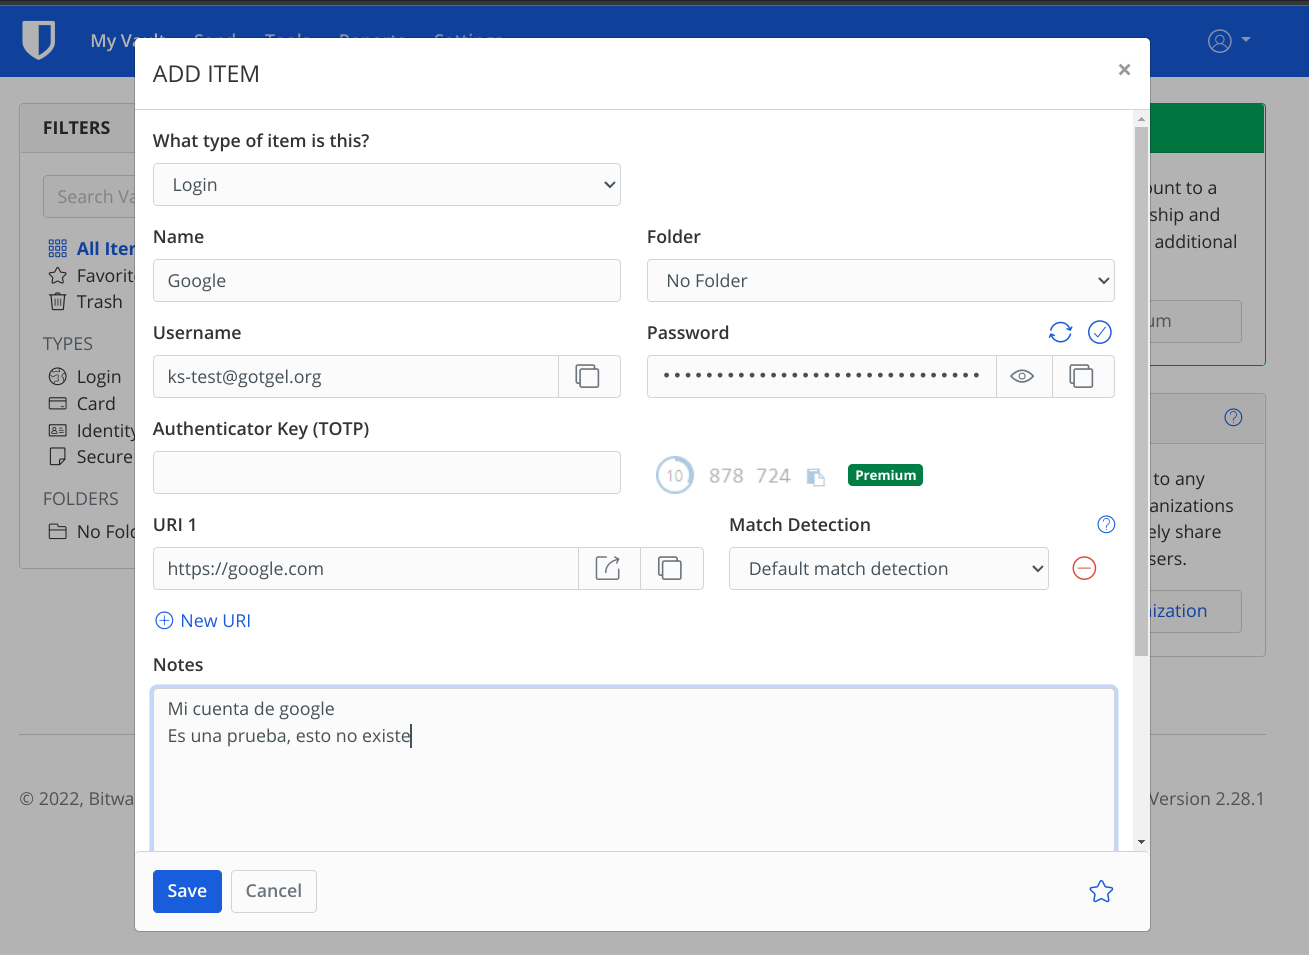Viewport: 1309px width, 955px height.
Task: Click inside the Notes text area
Action: click(x=634, y=770)
